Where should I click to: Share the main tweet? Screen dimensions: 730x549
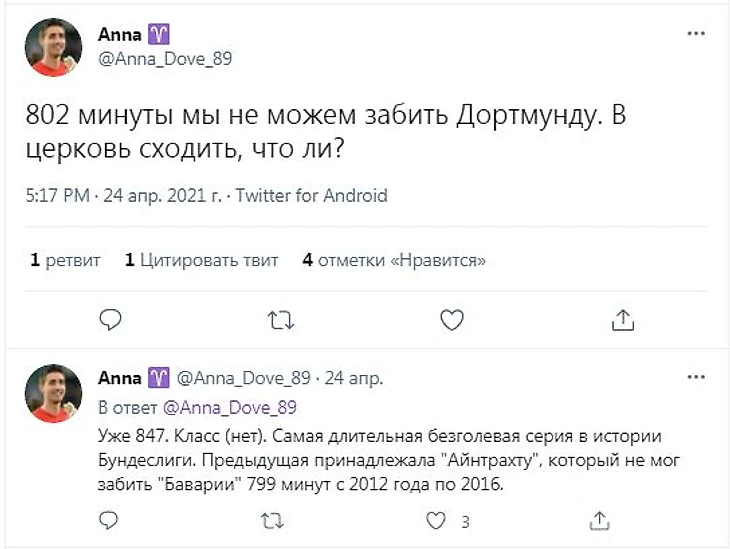(622, 319)
